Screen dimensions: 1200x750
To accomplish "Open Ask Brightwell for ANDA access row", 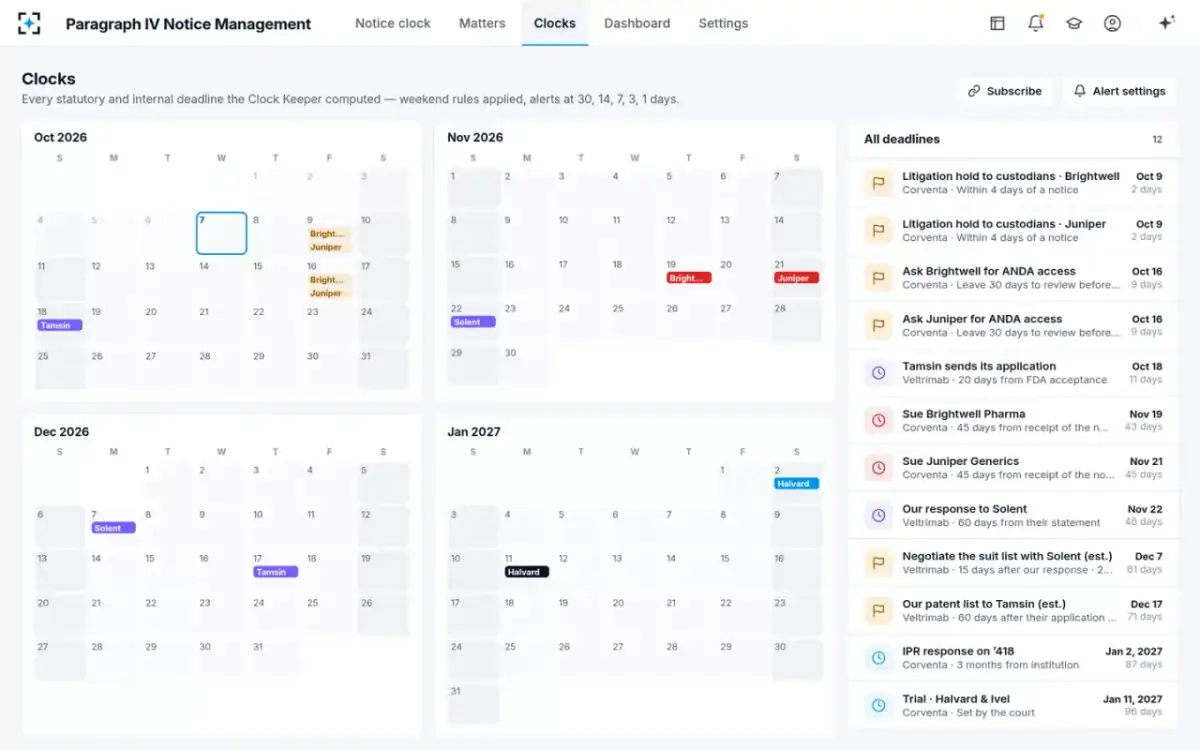I will pyautogui.click(x=1013, y=278).
